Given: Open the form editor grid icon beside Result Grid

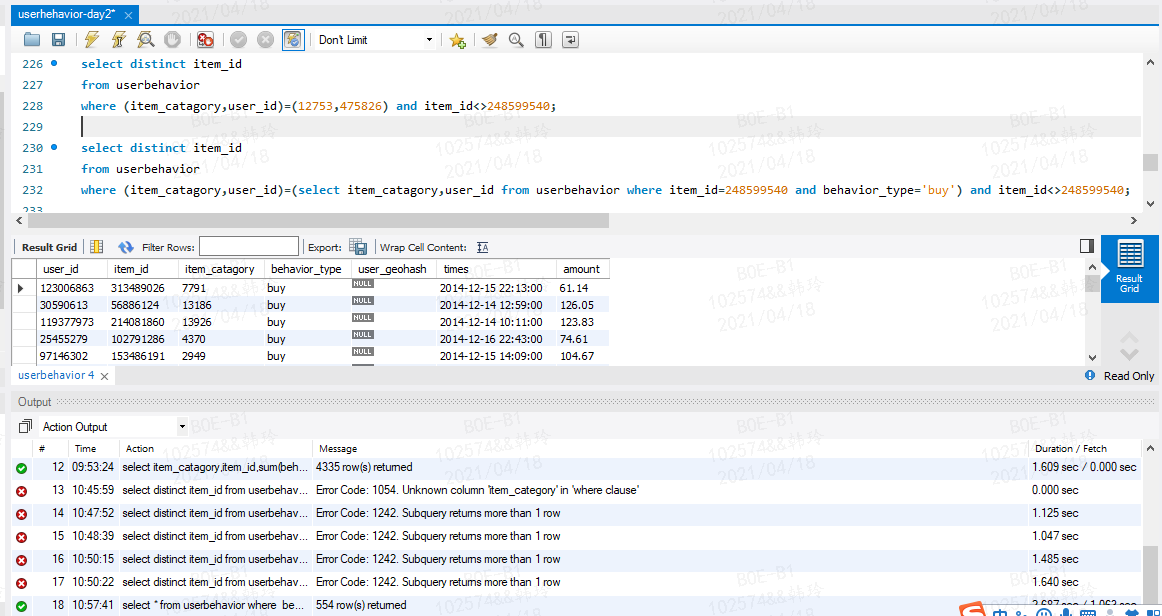Looking at the screenshot, I should (96, 247).
